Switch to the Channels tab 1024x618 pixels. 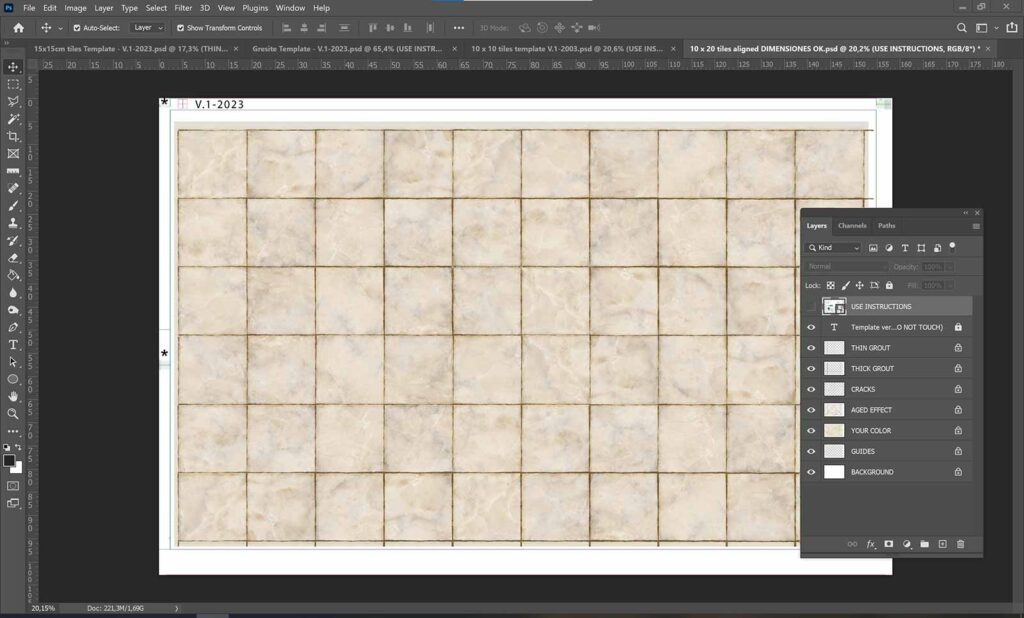tap(852, 226)
